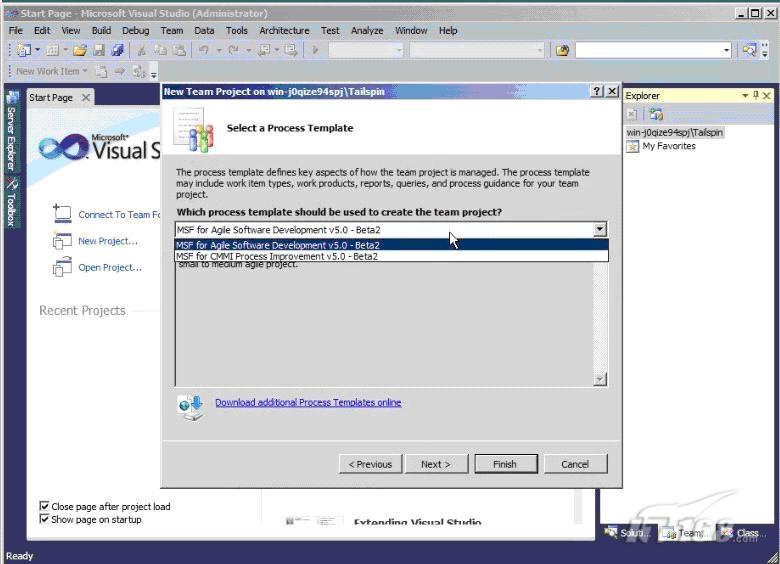Toggle Close page after project load checkbox
Screen dimensions: 780x564
[44, 506]
